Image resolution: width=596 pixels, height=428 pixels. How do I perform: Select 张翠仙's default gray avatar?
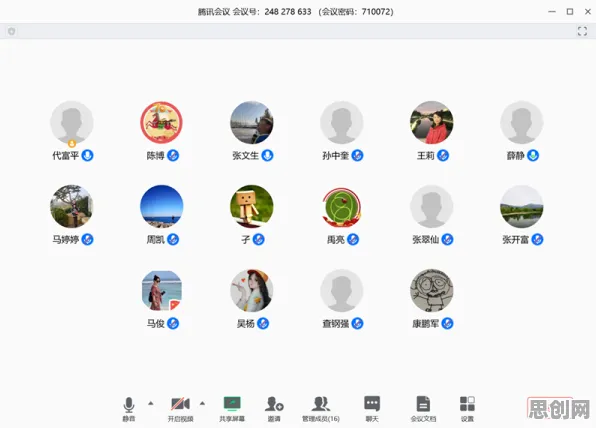click(431, 206)
